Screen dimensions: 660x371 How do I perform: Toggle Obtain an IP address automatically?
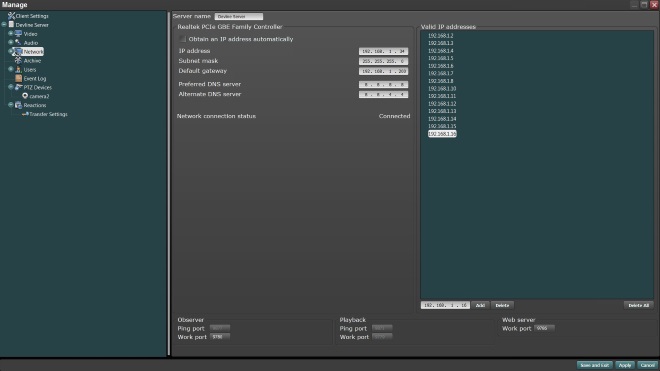point(182,39)
